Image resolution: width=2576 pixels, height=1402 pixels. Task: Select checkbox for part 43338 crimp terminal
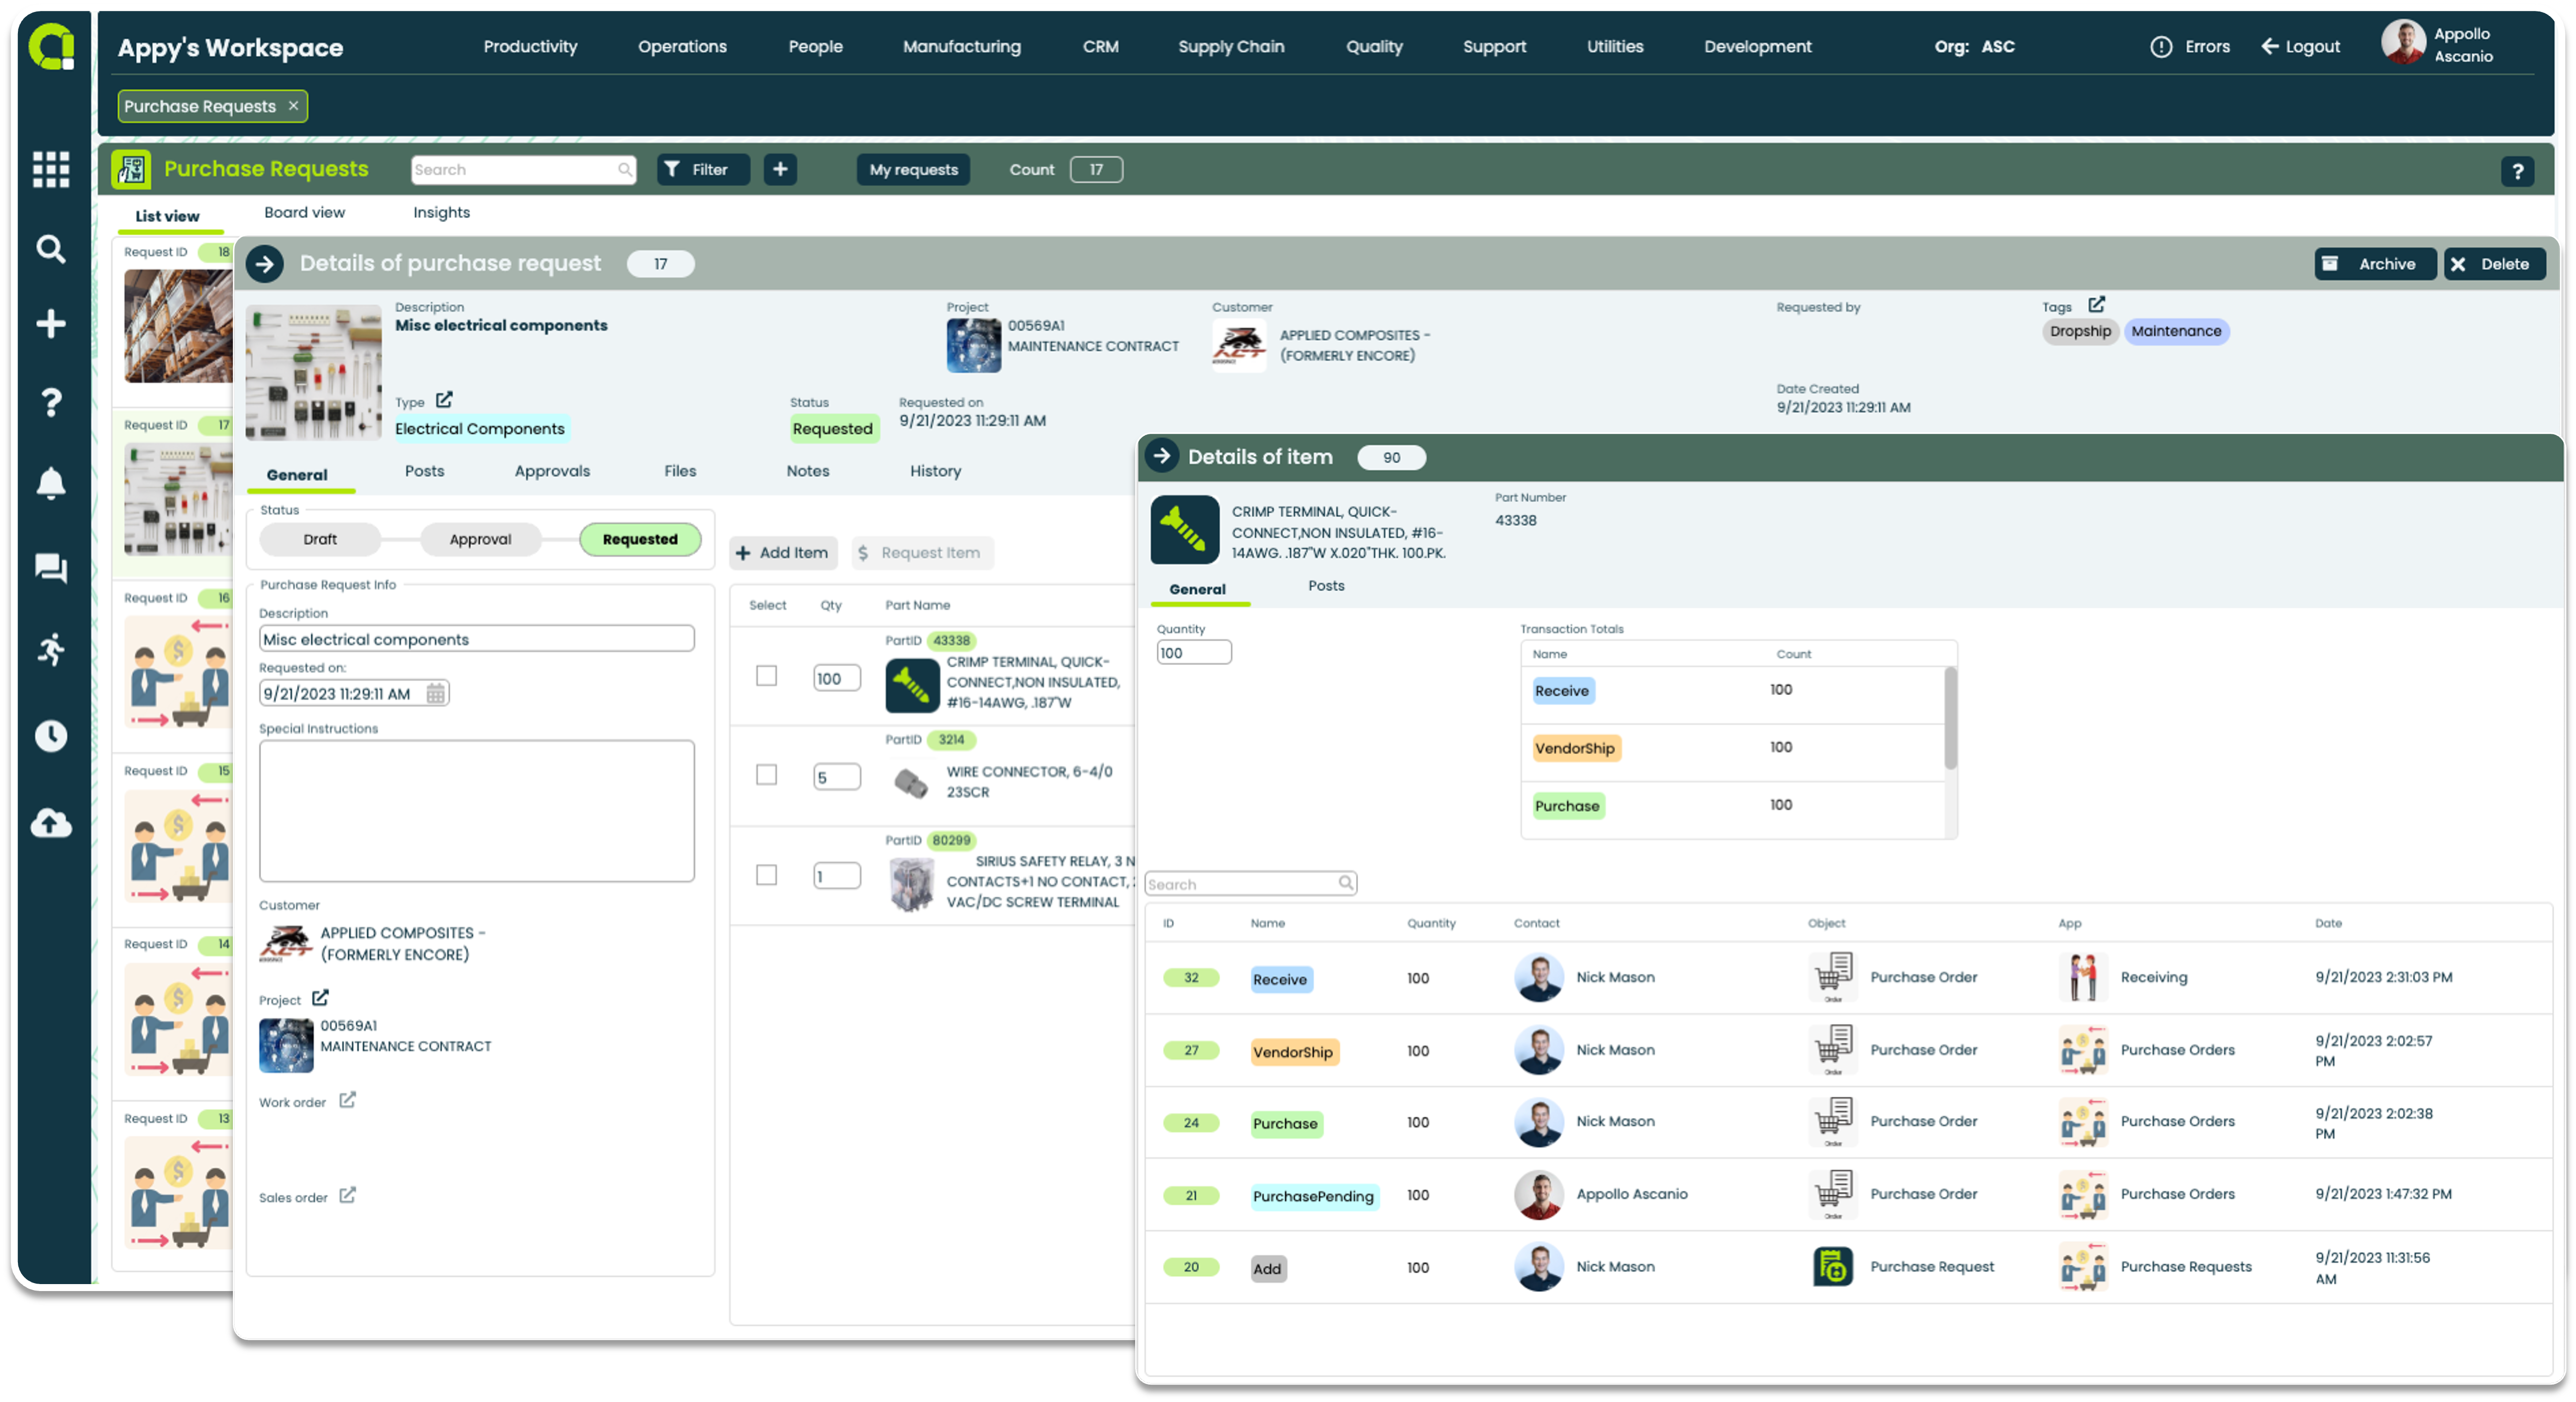click(766, 676)
